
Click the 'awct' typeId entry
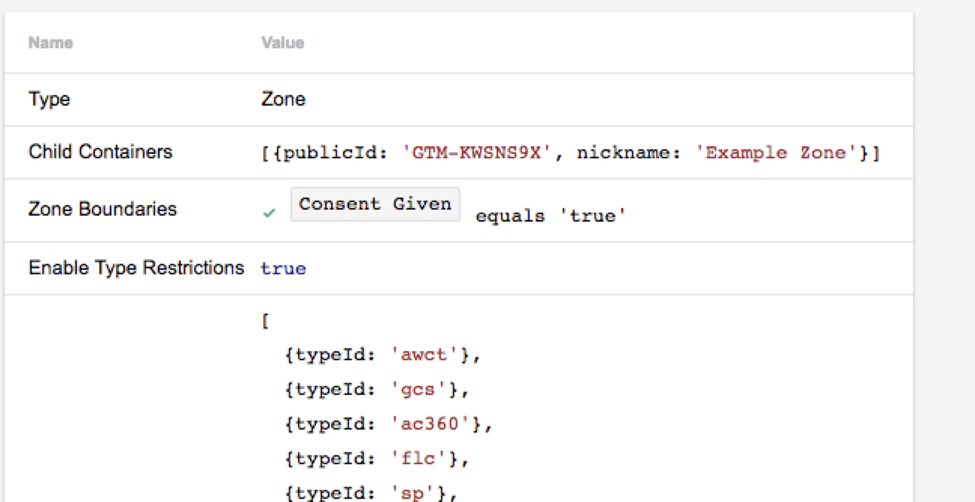tap(383, 355)
